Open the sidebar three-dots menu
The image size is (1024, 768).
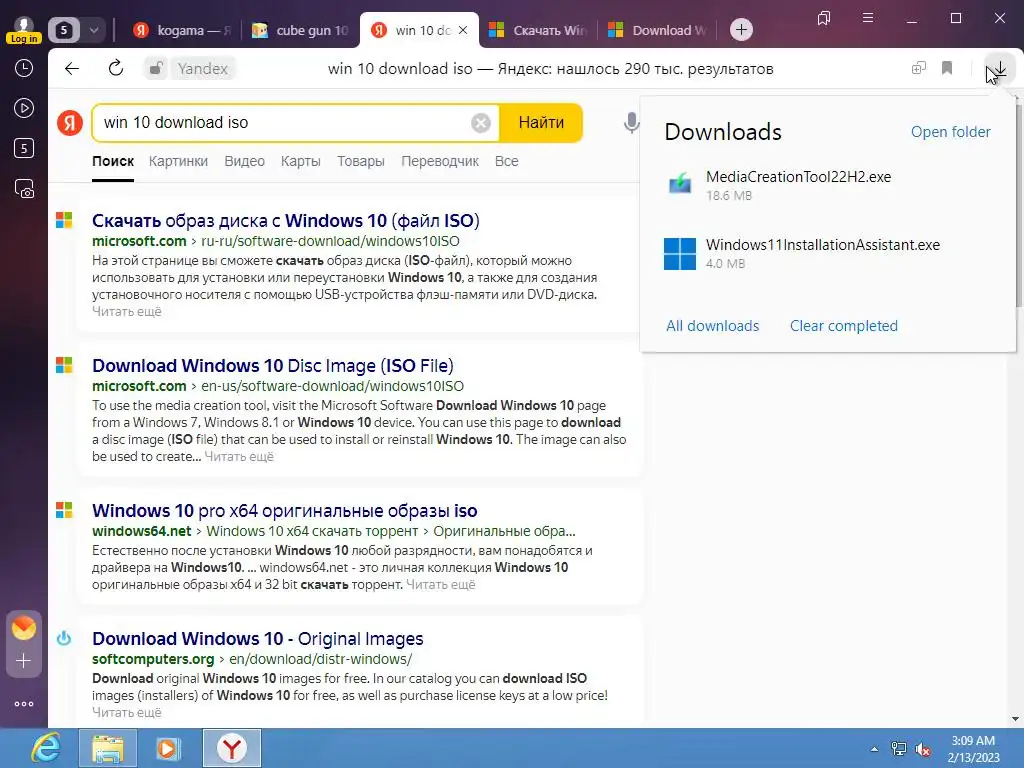(x=24, y=704)
